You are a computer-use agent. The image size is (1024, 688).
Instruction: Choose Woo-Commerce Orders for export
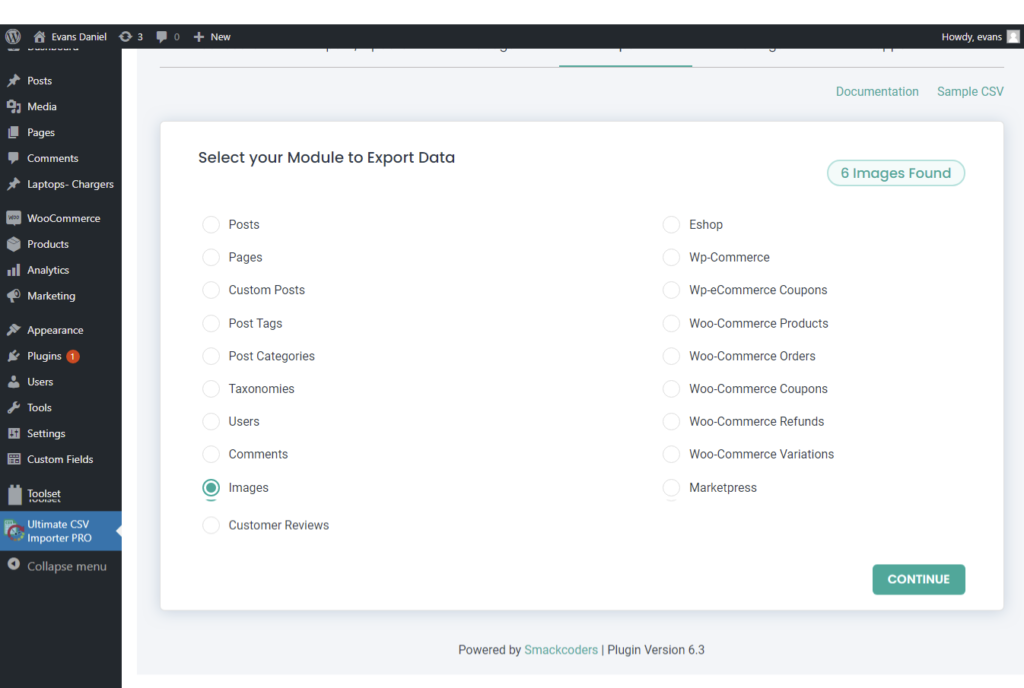[671, 356]
